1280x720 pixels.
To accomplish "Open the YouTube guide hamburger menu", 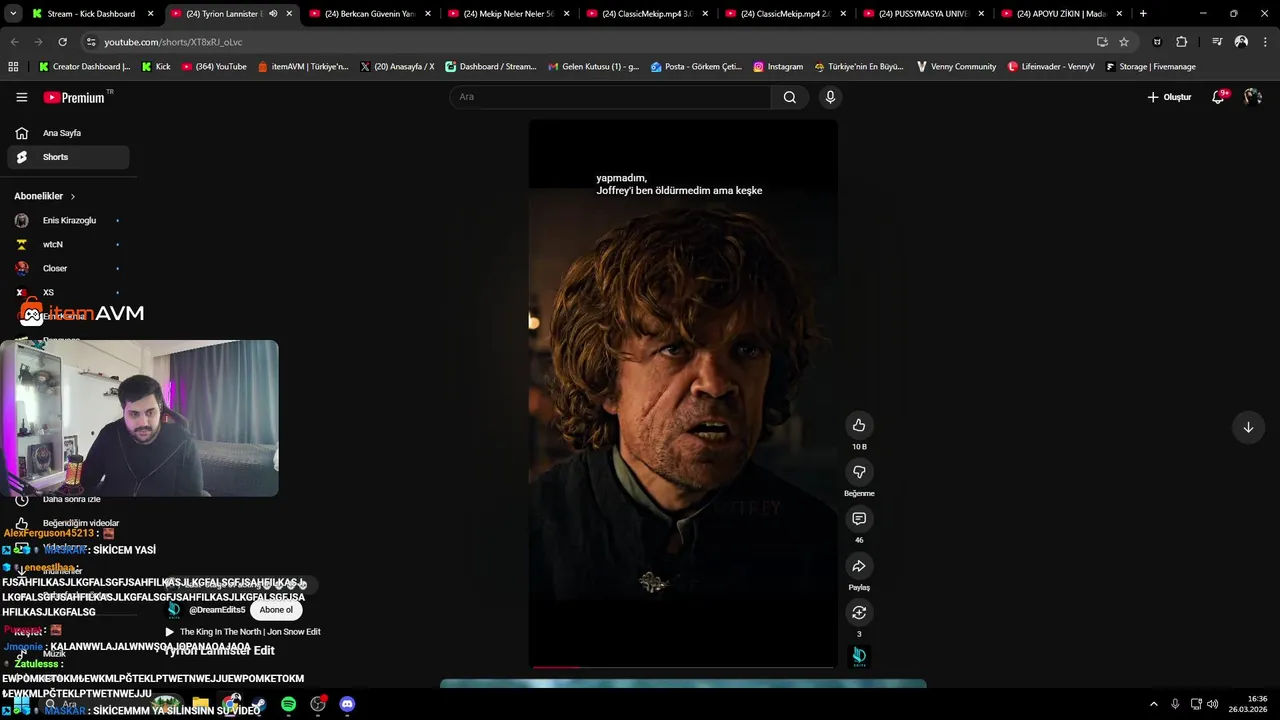I will (x=21, y=97).
